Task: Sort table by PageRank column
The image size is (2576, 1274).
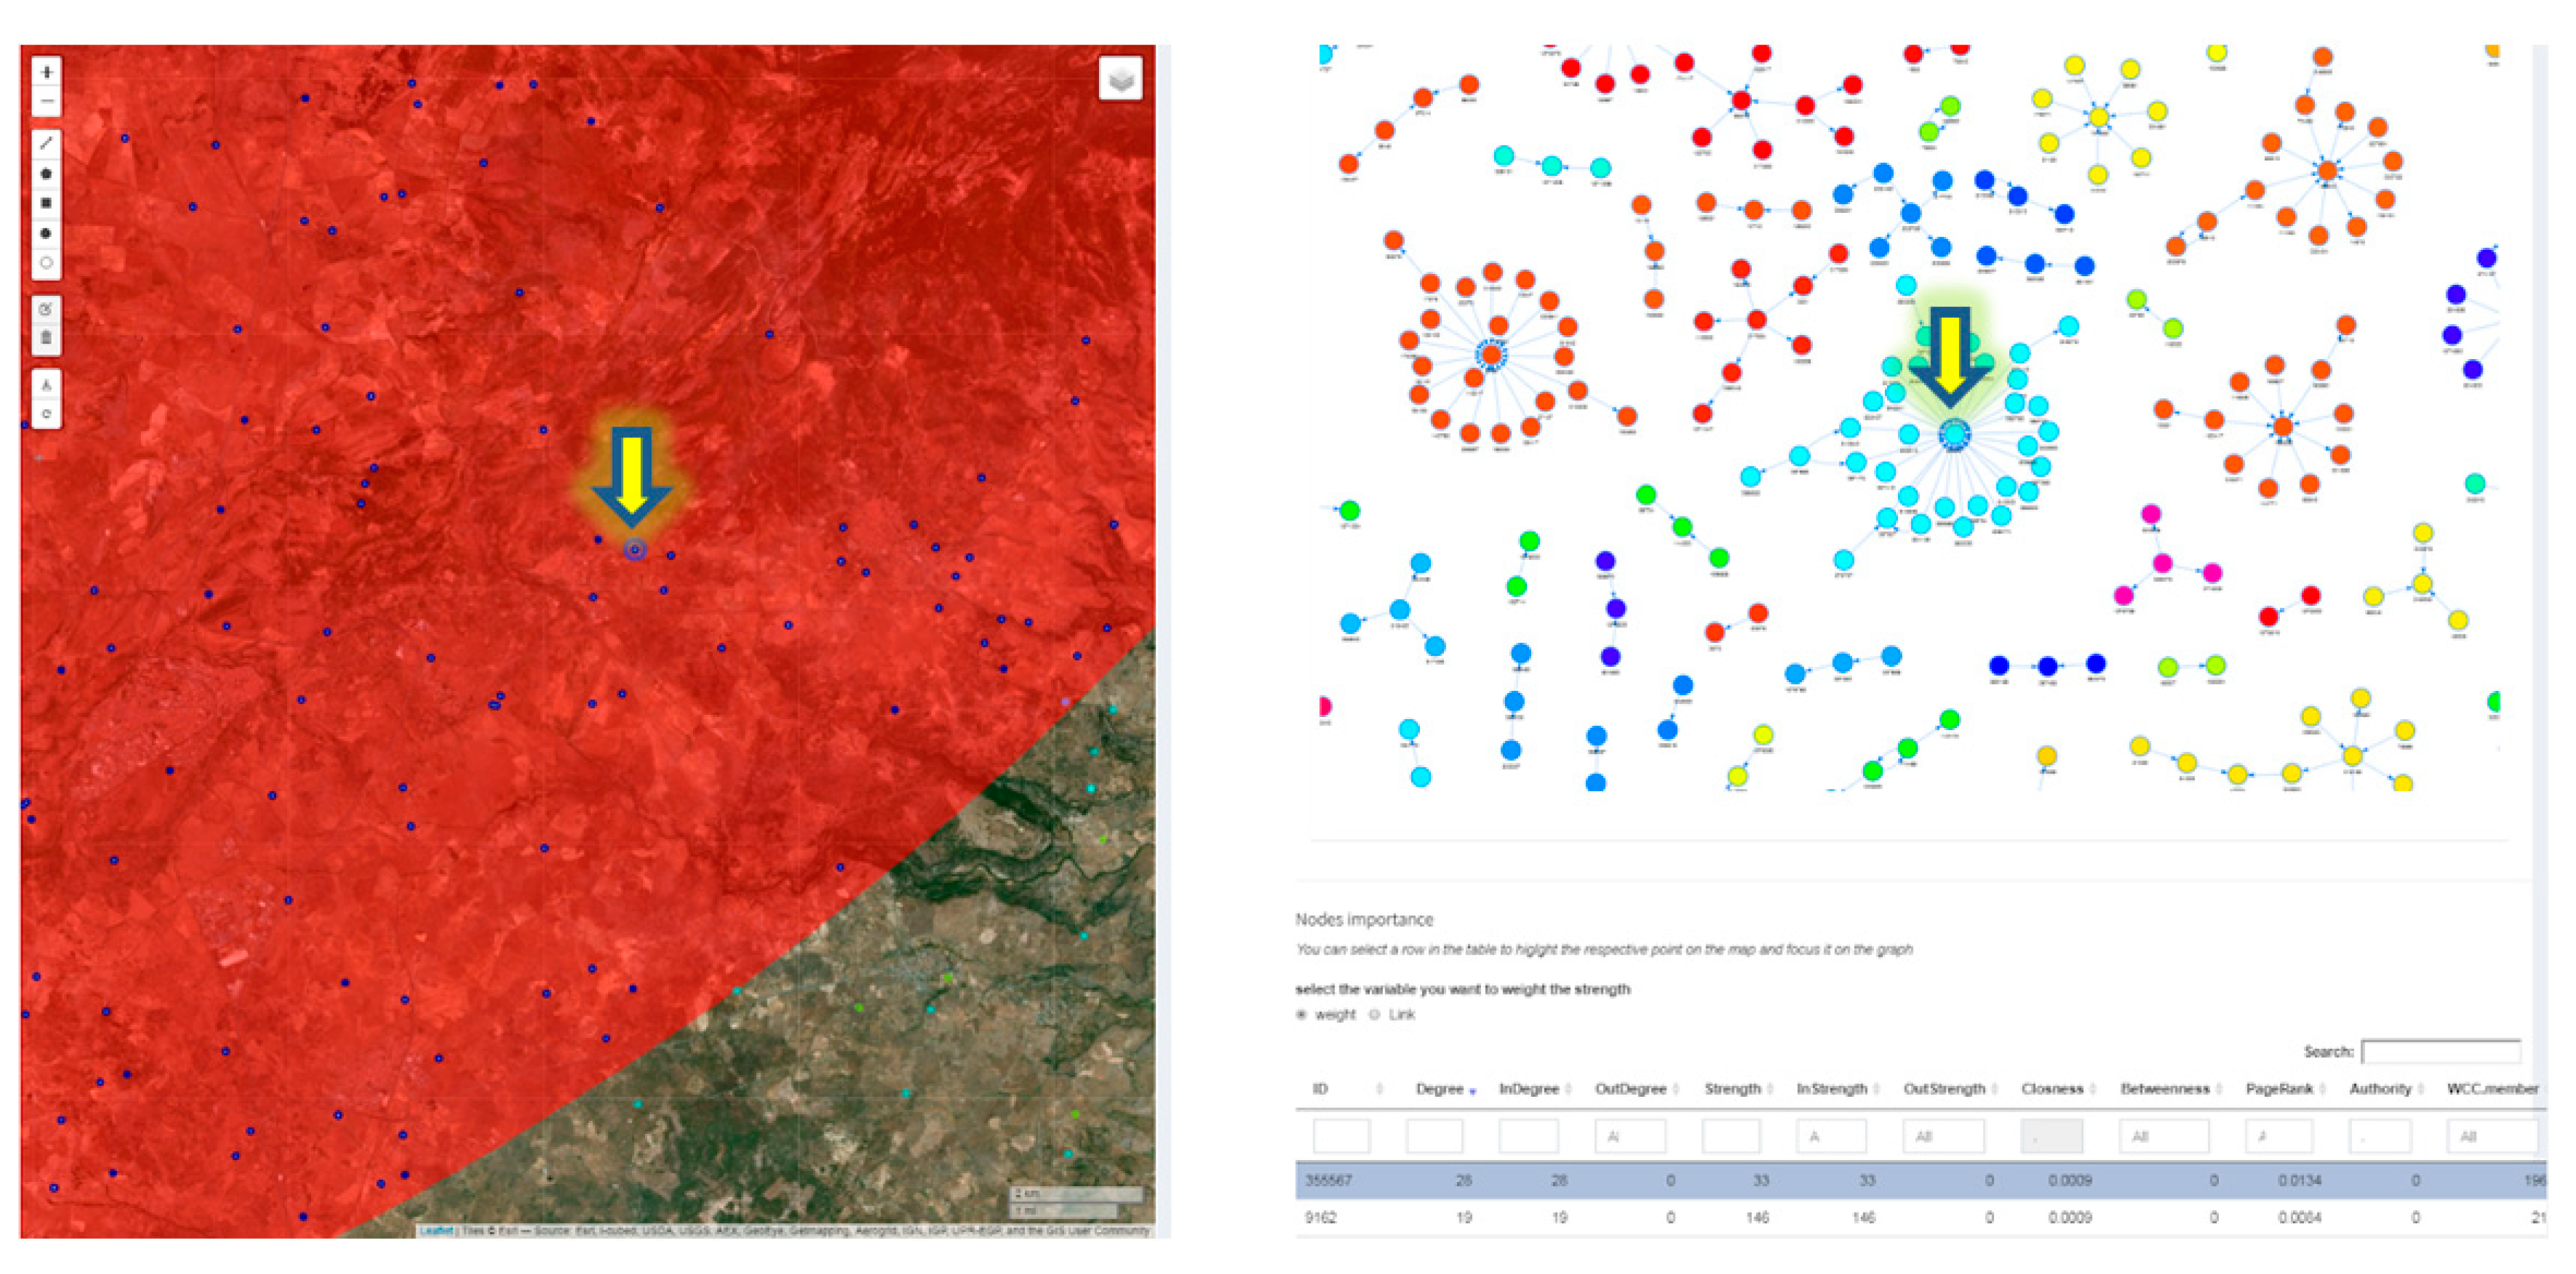Action: 2278,1088
